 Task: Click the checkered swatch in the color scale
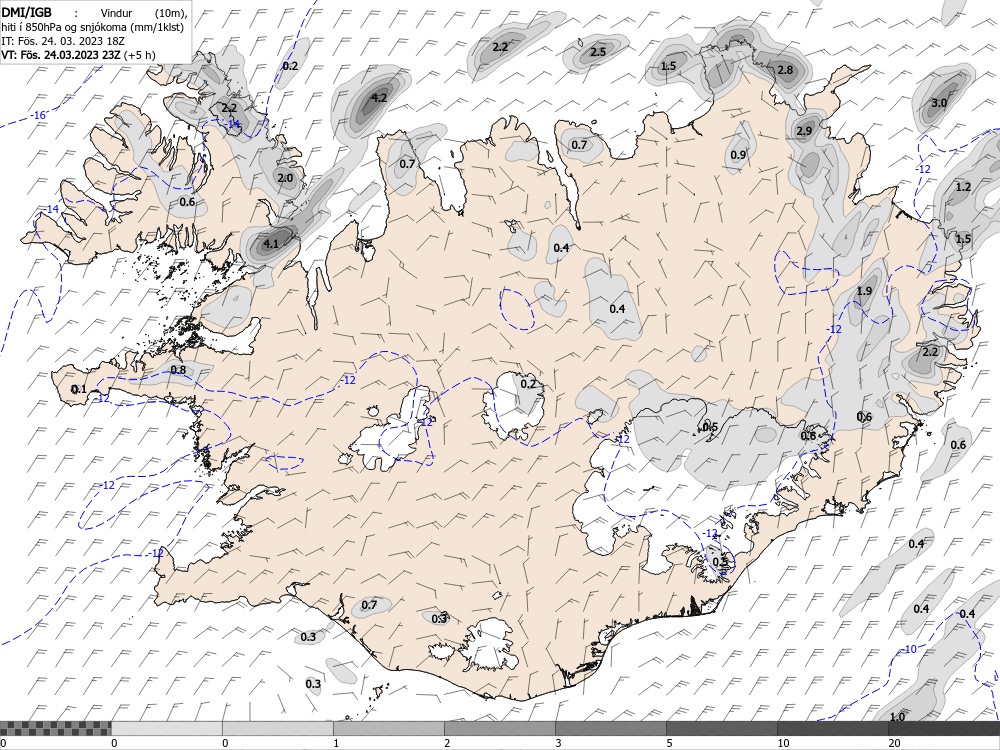click(x=55, y=728)
